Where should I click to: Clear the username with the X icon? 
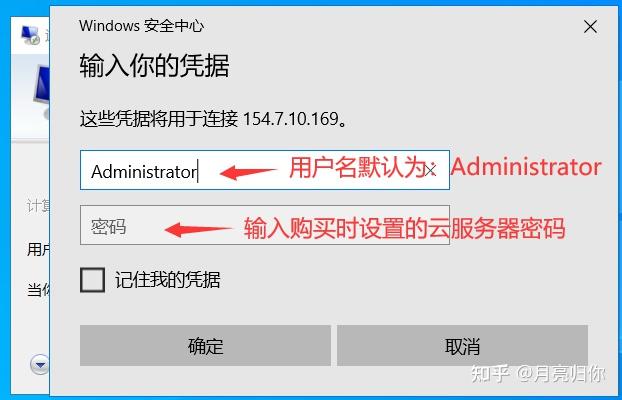point(430,171)
